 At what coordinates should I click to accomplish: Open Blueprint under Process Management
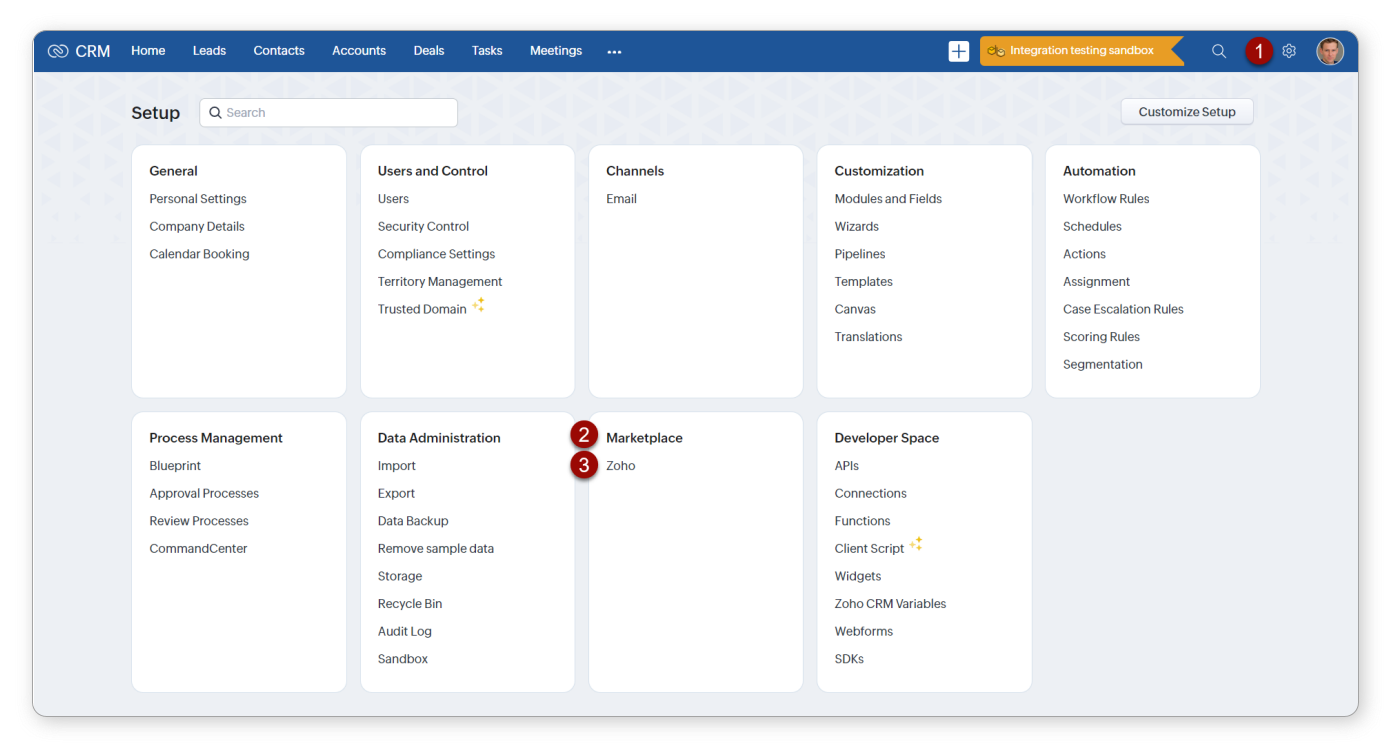point(175,466)
